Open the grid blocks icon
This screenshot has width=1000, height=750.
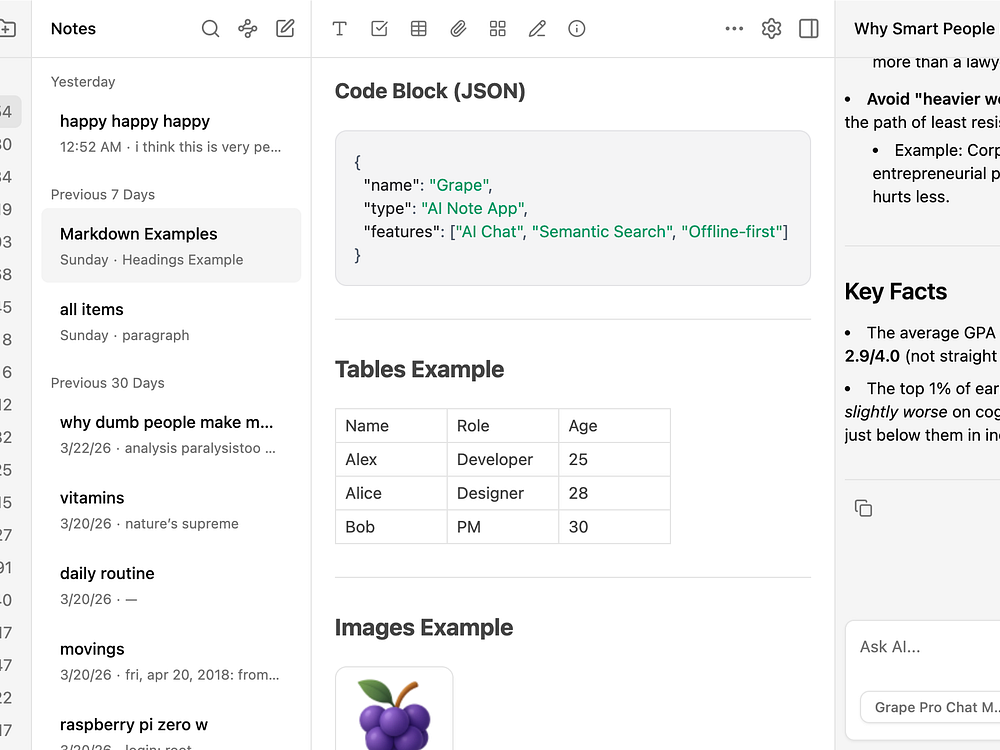coord(498,29)
